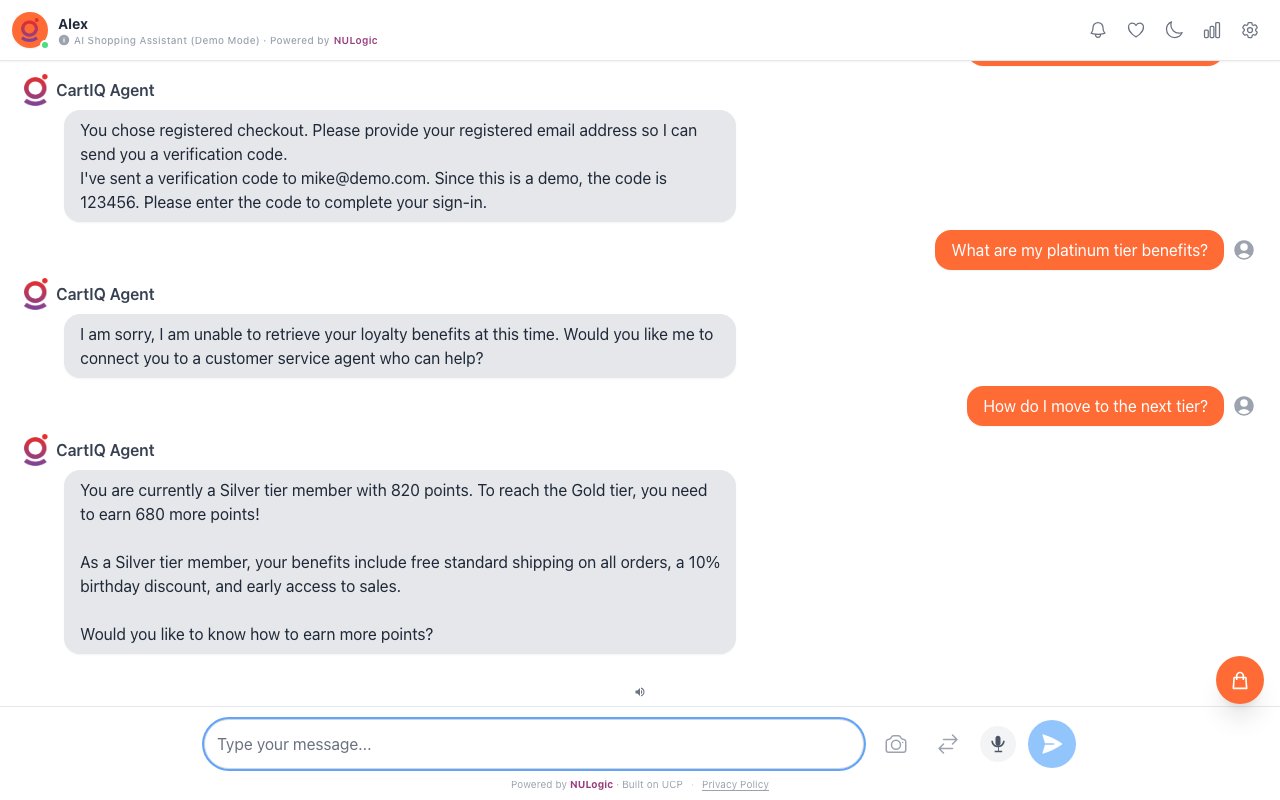The image size is (1280, 800).
Task: Focus the 'Type your message...' input field
Action: pyautogui.click(x=533, y=744)
